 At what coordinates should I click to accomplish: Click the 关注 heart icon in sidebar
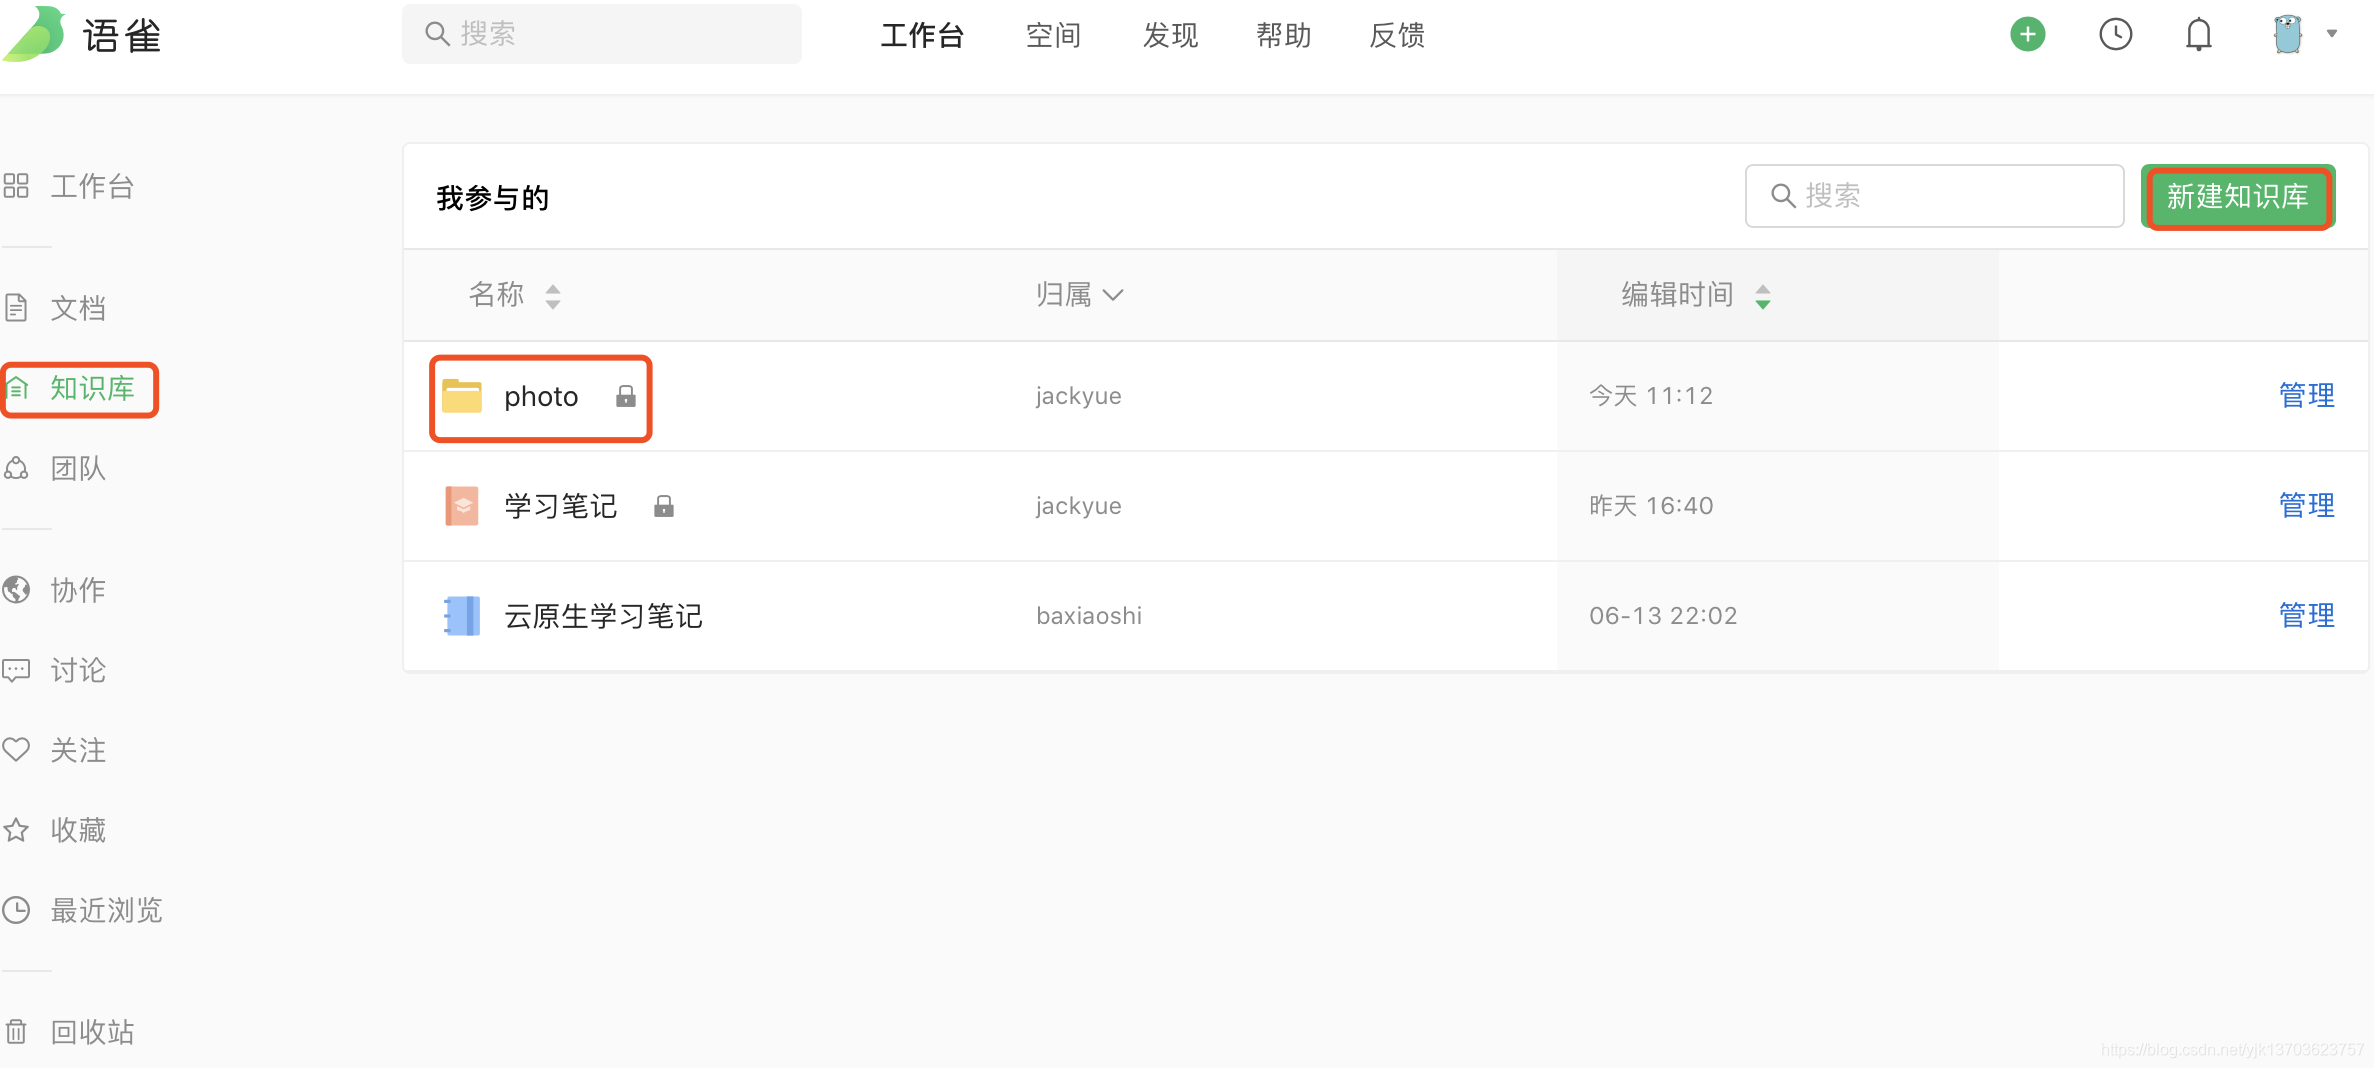click(x=16, y=749)
